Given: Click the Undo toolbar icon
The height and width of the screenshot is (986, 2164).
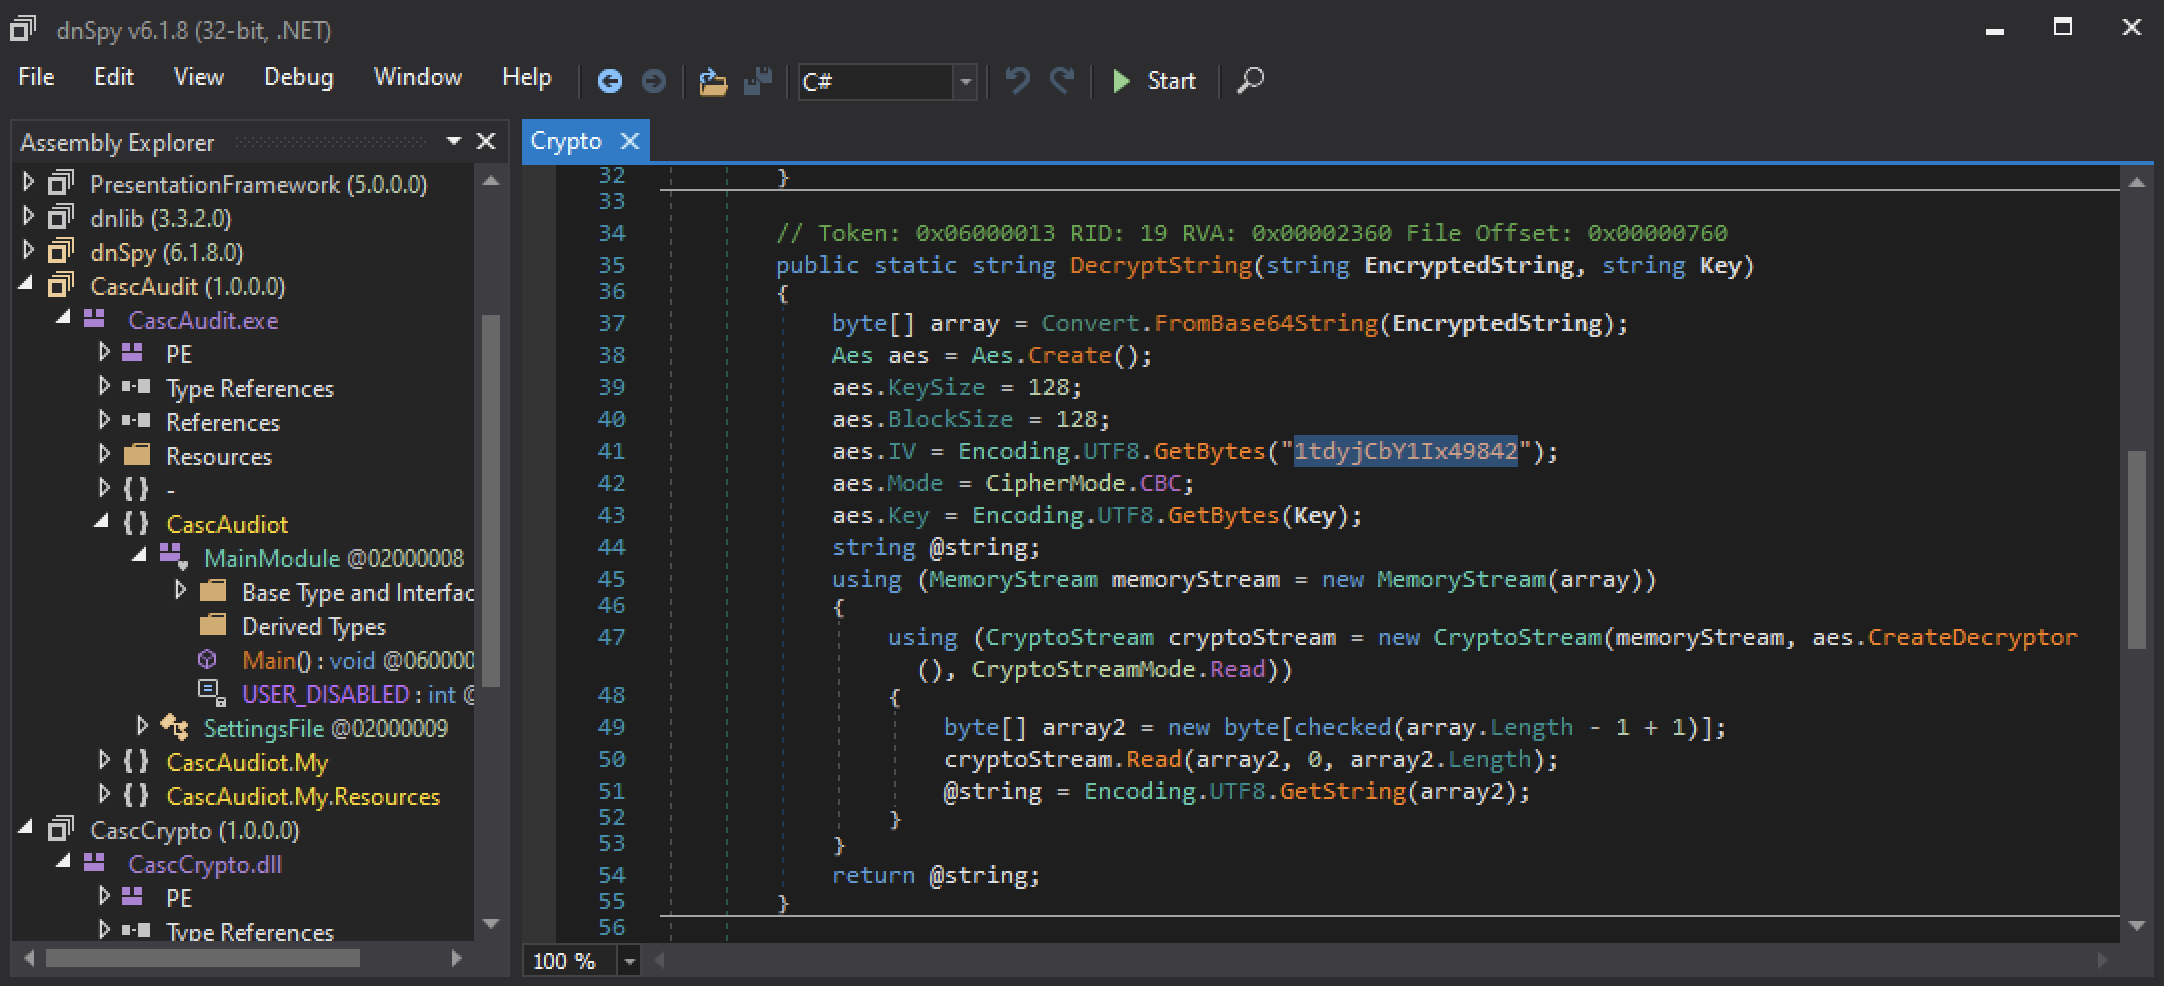Looking at the screenshot, I should click(1017, 81).
